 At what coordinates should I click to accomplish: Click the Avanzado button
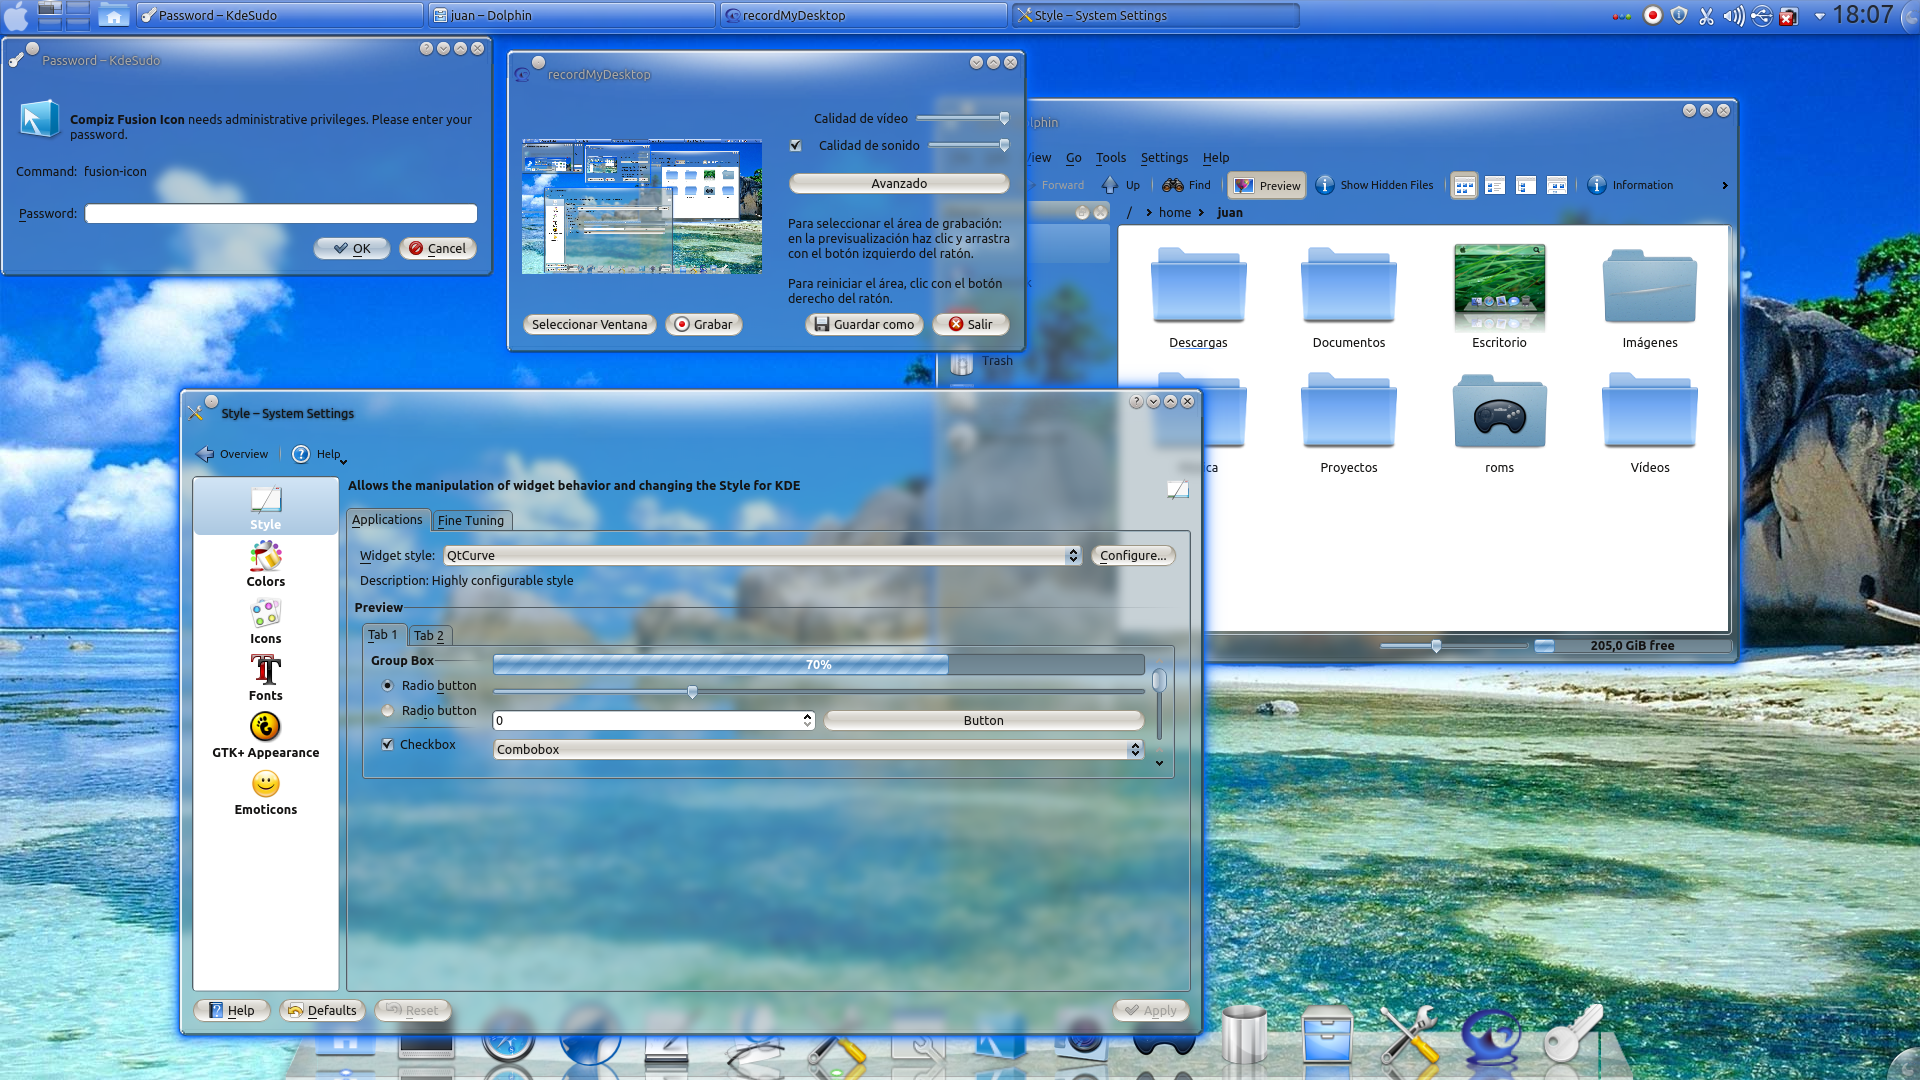tap(899, 184)
